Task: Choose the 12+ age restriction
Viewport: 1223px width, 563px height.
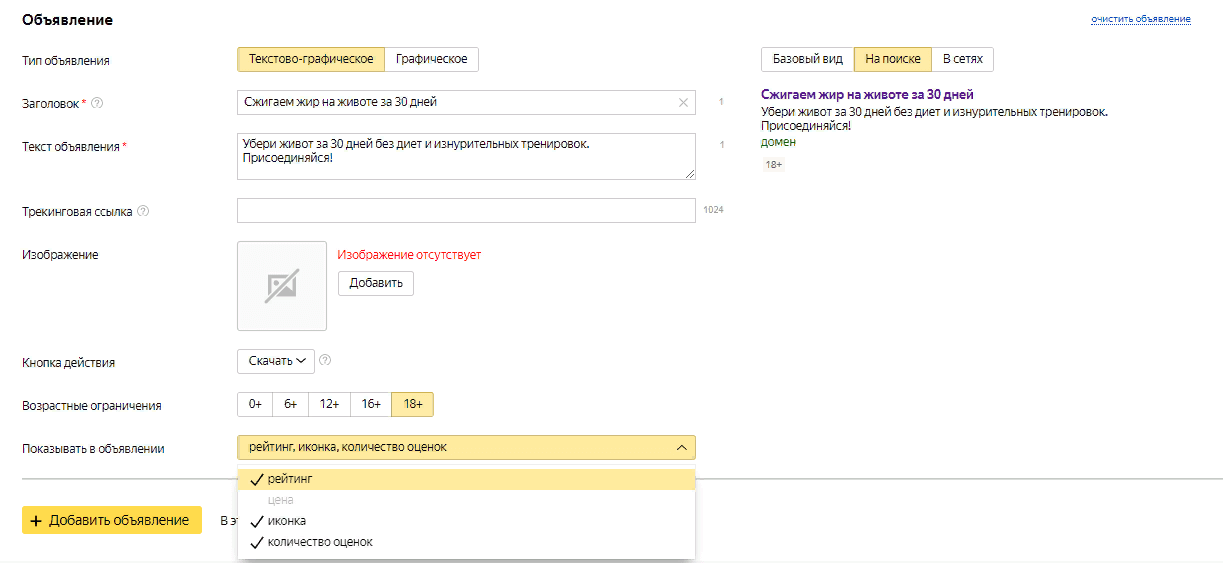Action: tap(328, 404)
